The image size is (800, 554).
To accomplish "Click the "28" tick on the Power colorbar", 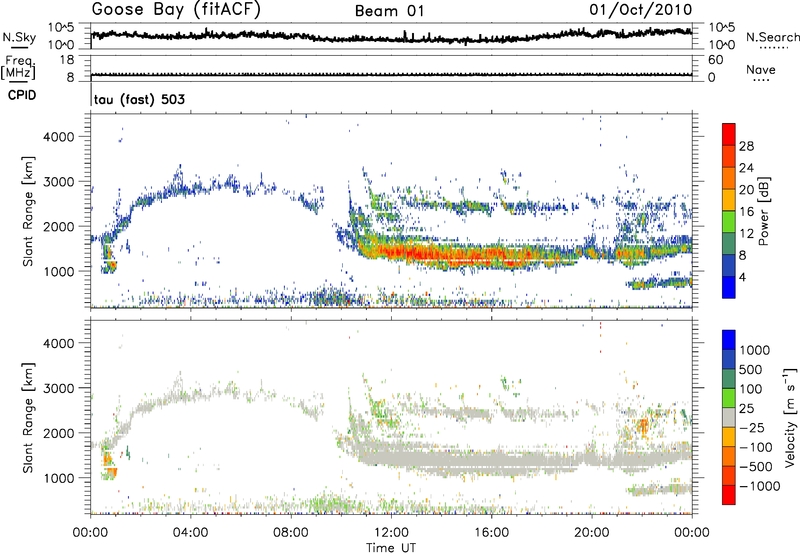I will tap(746, 146).
